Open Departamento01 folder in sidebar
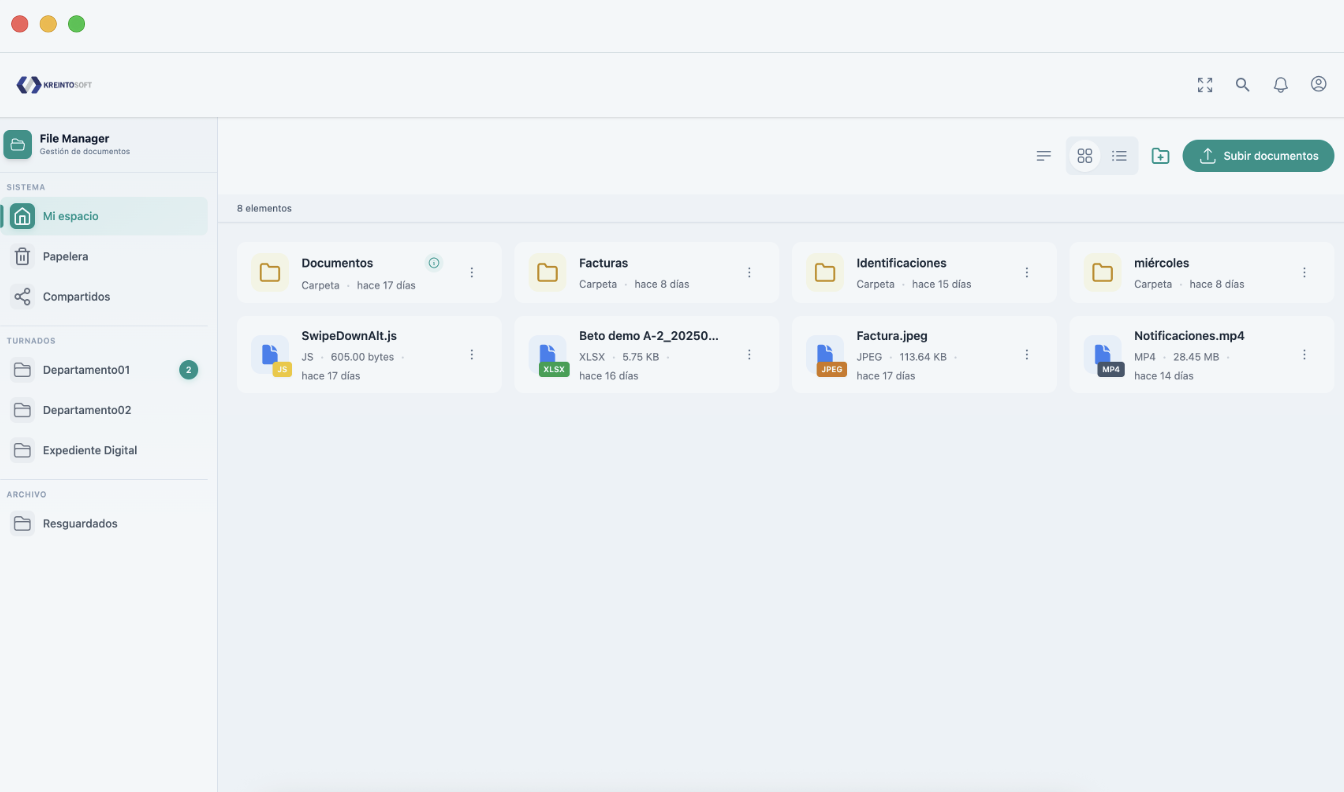The image size is (1344, 792). [x=86, y=370]
